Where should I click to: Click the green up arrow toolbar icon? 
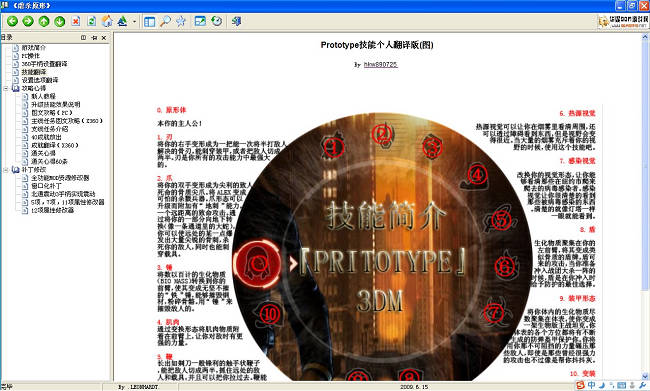44,21
